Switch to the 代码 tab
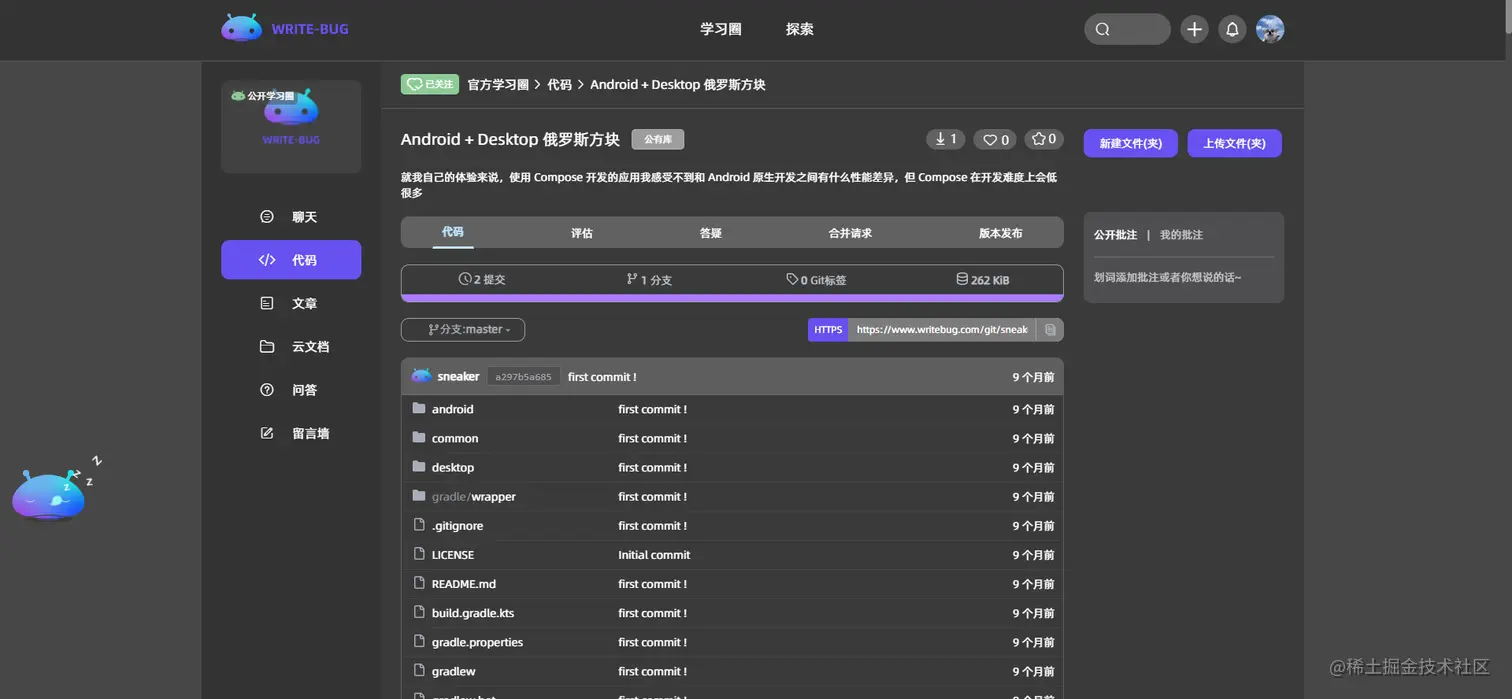The width and height of the screenshot is (1512, 699). (x=453, y=232)
